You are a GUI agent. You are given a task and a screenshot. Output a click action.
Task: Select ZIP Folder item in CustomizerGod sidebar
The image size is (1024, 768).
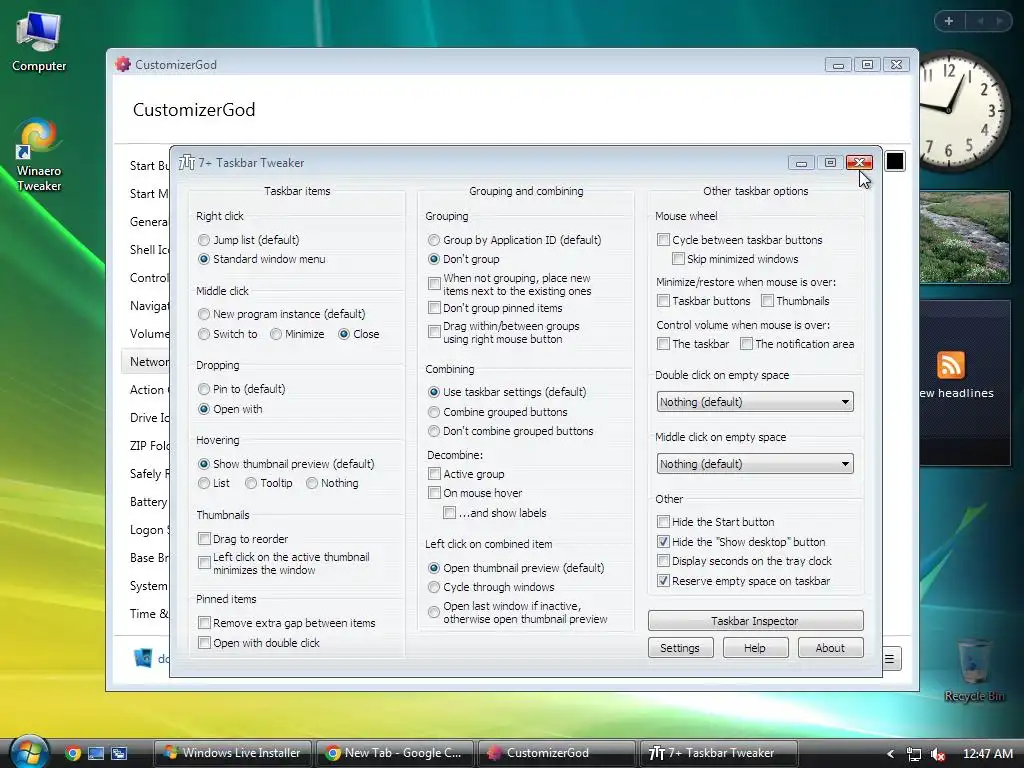tap(148, 445)
